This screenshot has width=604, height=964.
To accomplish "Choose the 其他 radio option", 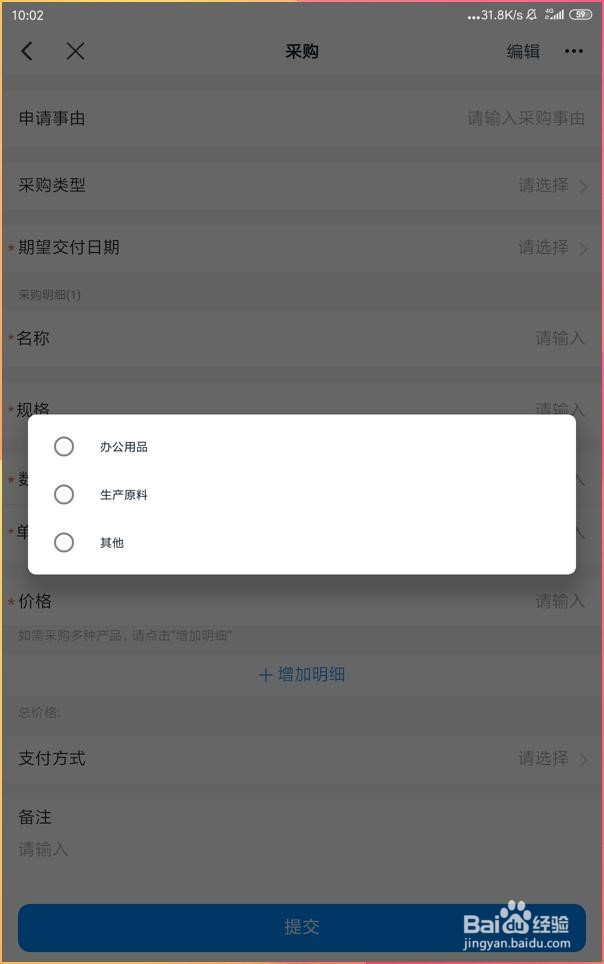I will tap(64, 542).
